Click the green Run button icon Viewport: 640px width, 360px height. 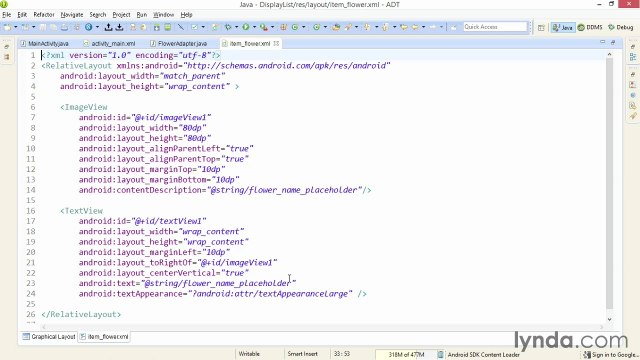coord(246,27)
